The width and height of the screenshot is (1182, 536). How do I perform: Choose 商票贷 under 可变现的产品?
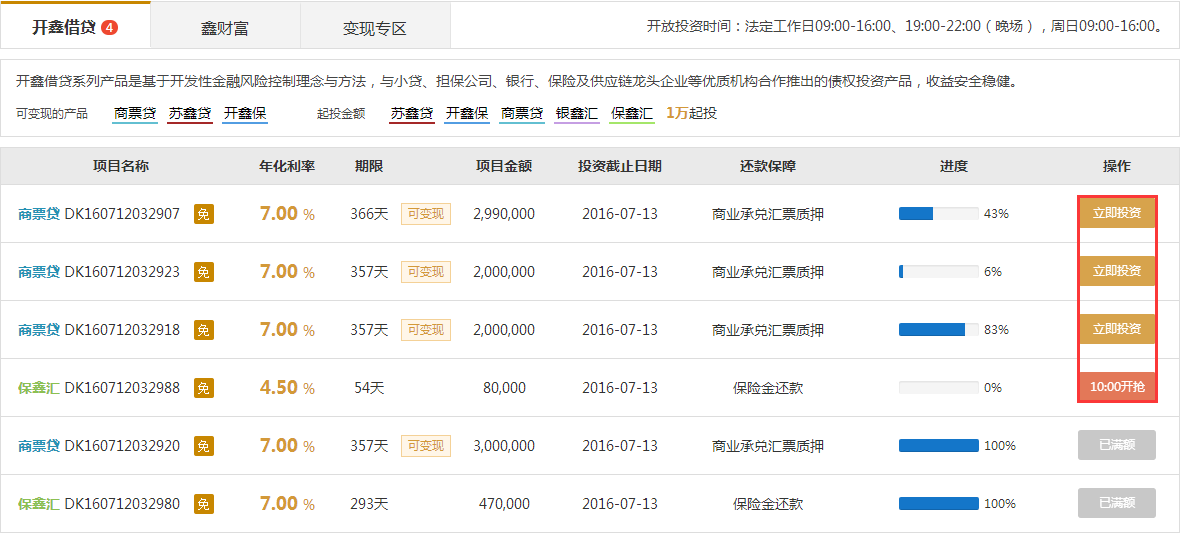click(135, 113)
